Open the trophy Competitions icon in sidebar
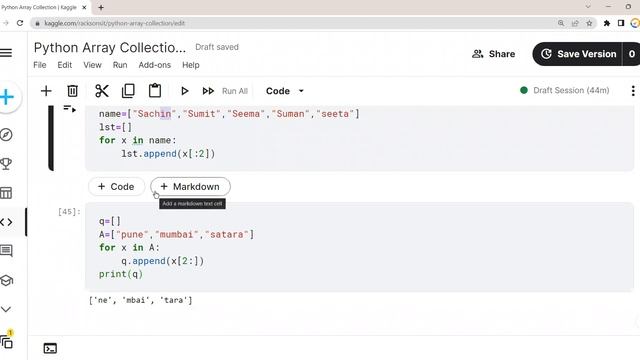Screen dimensions: 640x360 [6, 164]
